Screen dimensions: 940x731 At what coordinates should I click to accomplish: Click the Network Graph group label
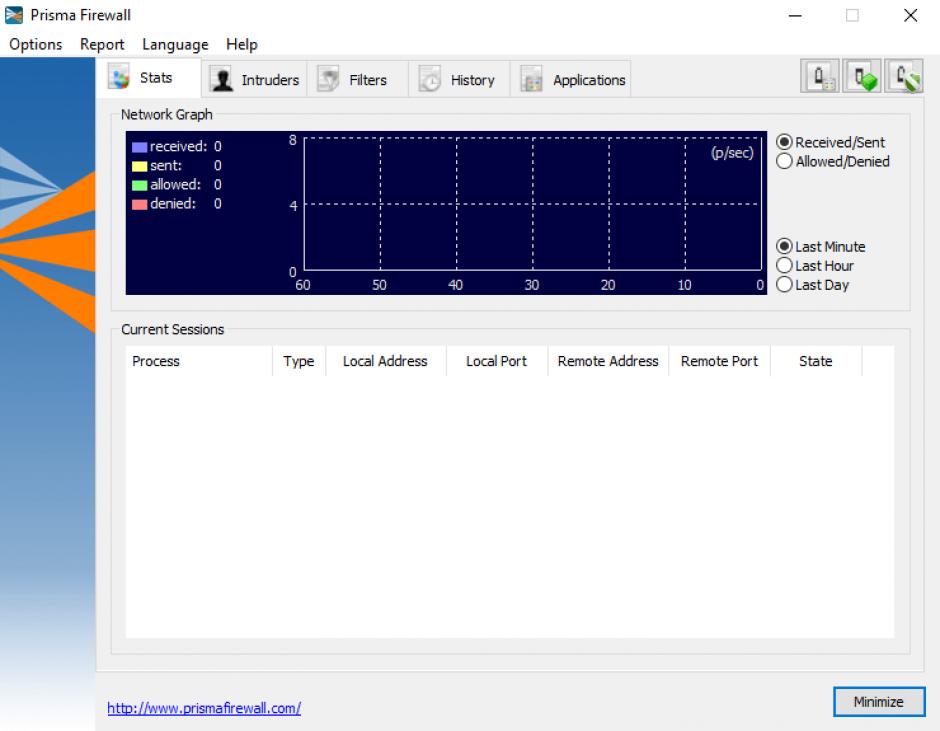[x=167, y=115]
